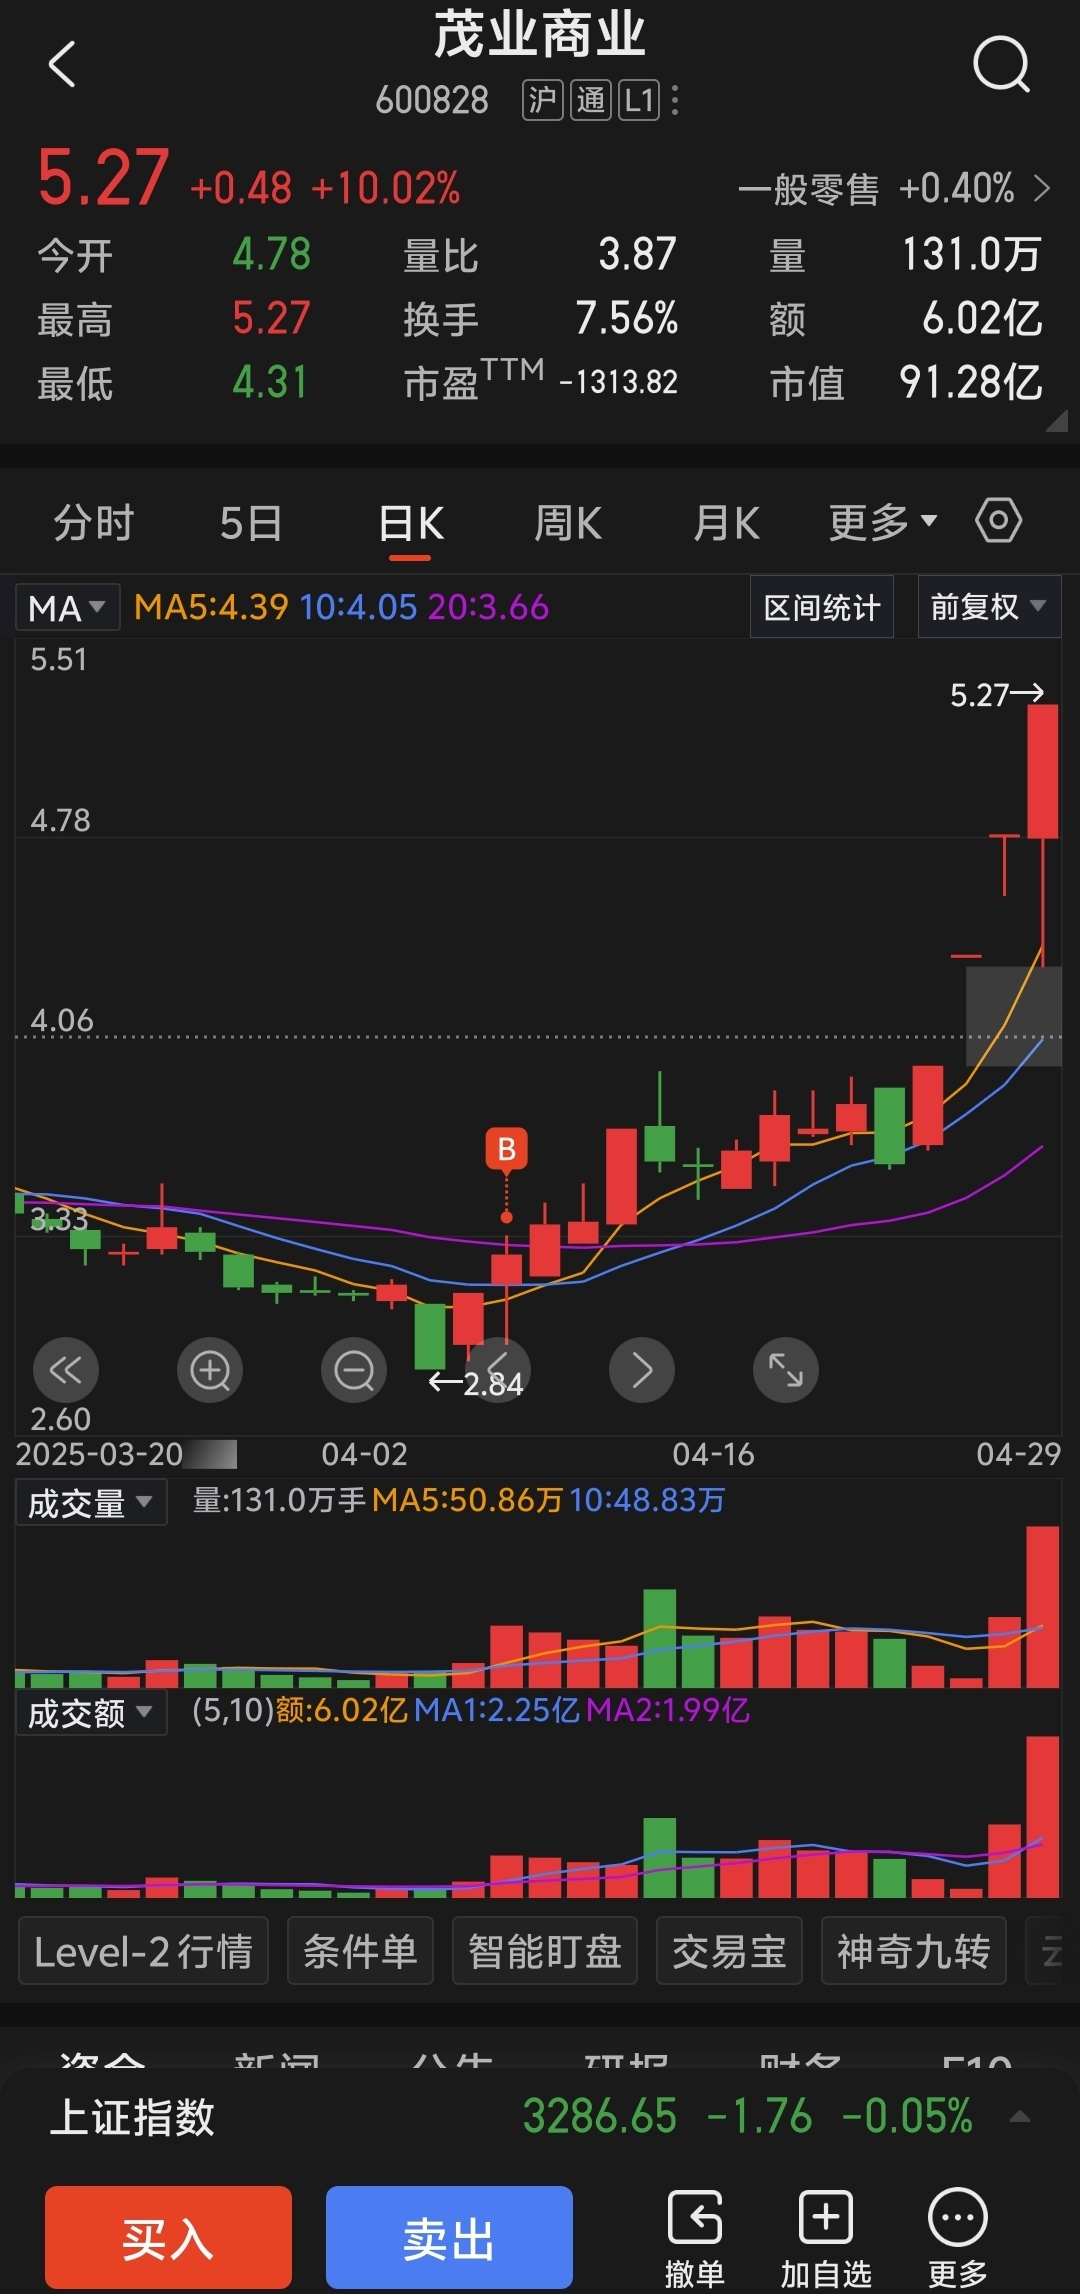This screenshot has height=2294, width=1080.
Task: Switch to 5日 tab
Action: click(251, 522)
